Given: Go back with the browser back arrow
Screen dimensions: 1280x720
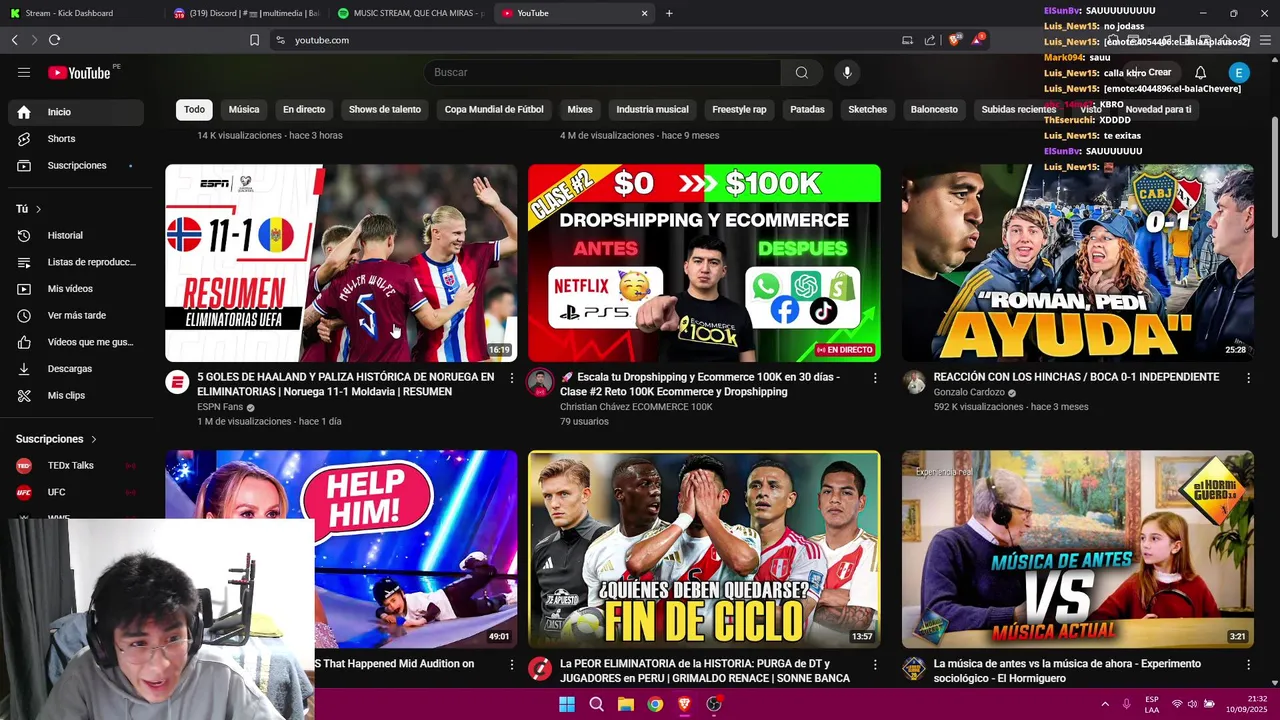Looking at the screenshot, I should [14, 40].
